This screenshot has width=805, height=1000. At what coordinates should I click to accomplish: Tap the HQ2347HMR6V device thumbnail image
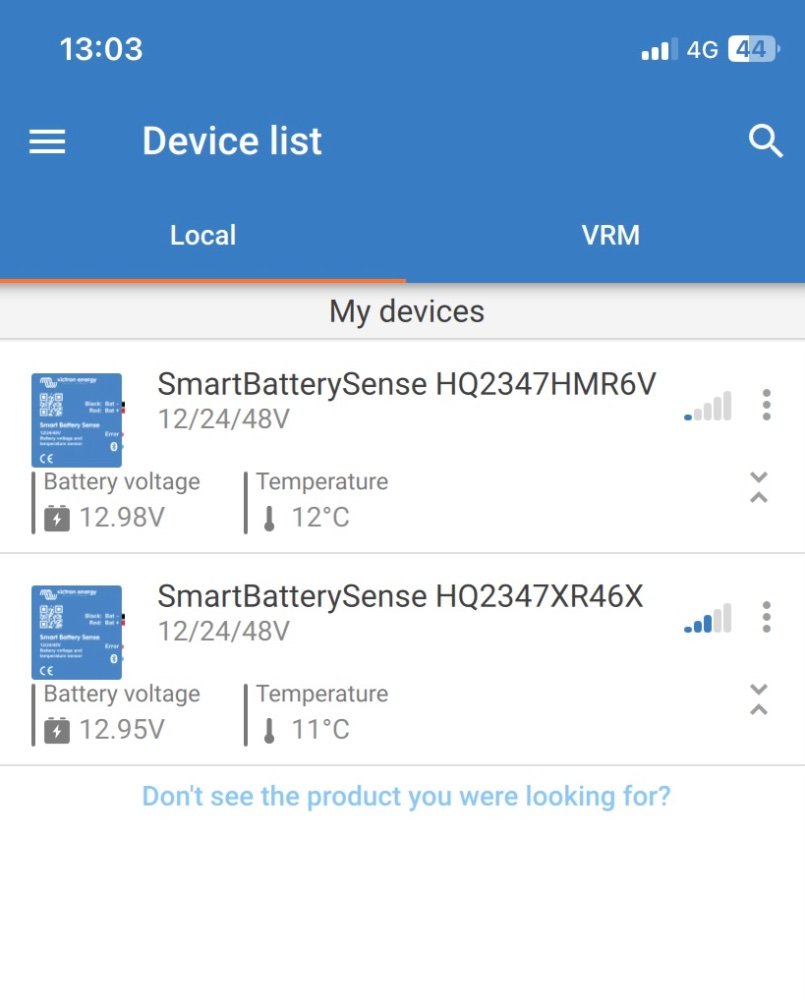click(77, 420)
